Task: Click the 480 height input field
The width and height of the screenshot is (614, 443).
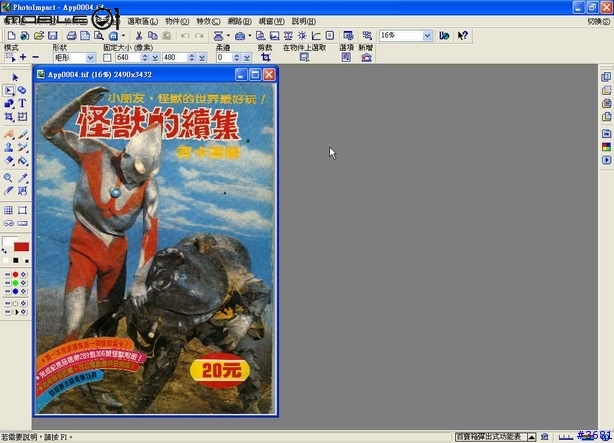Action: click(x=175, y=58)
